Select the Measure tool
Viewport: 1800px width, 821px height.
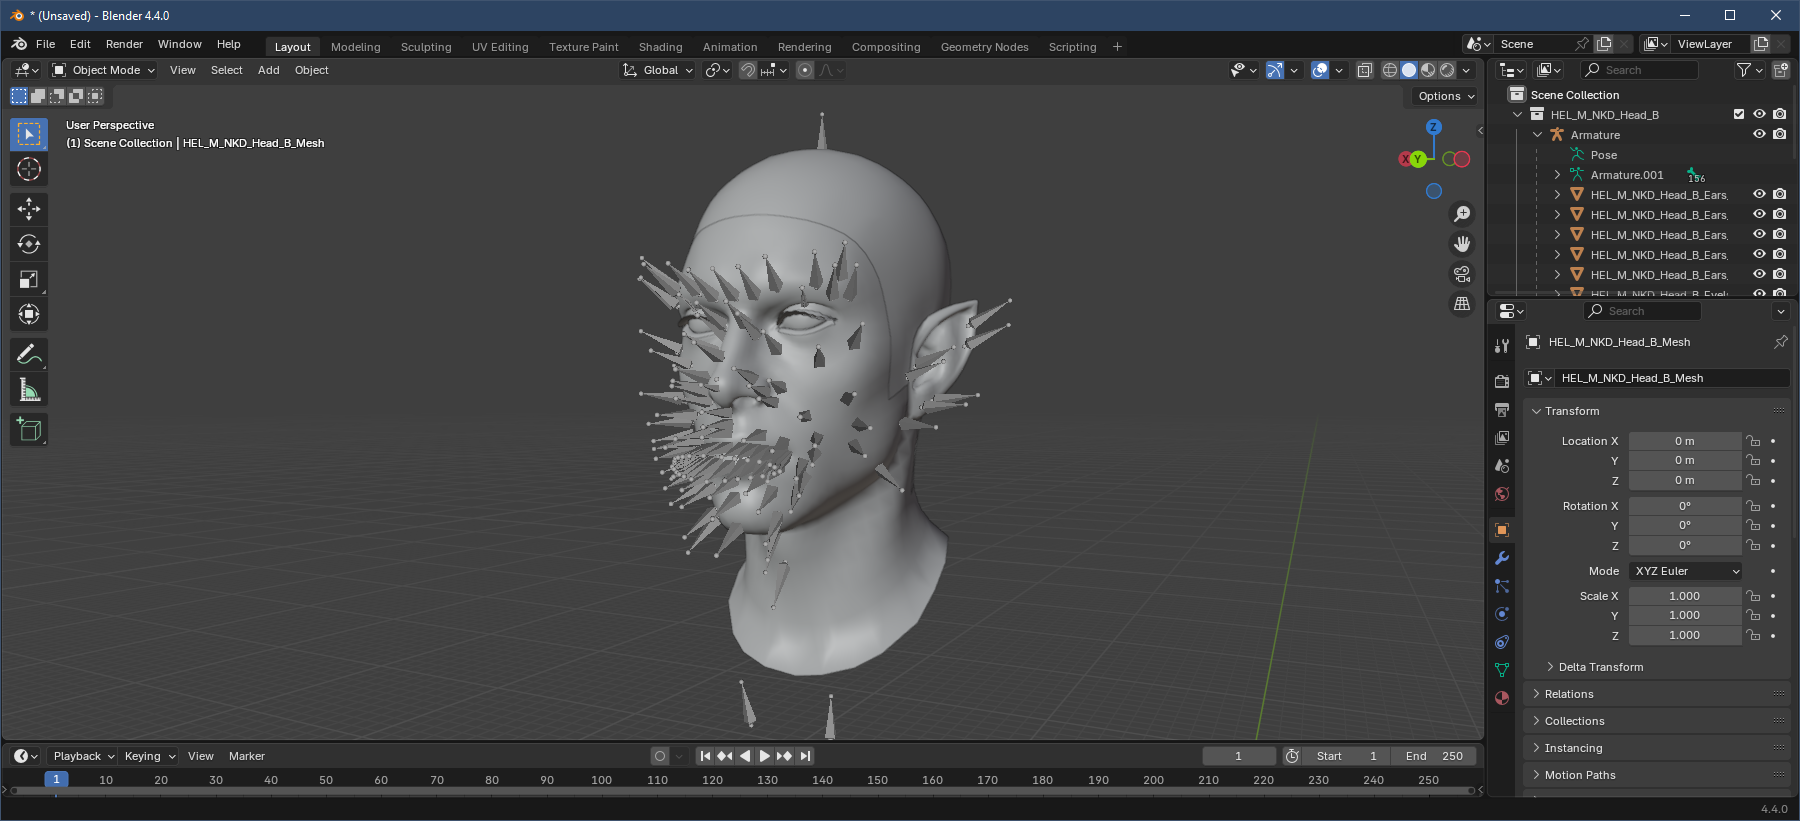(29, 390)
